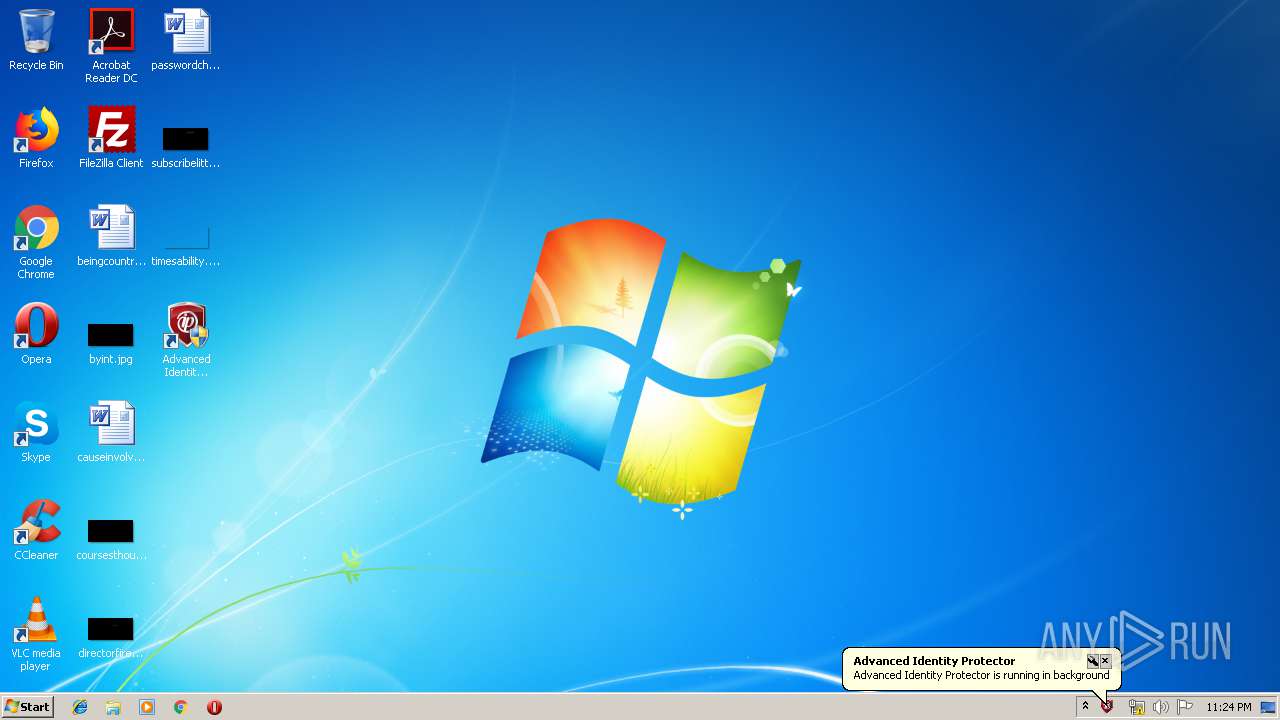Launch Acrobat Reader DC shortcut

[x=111, y=46]
